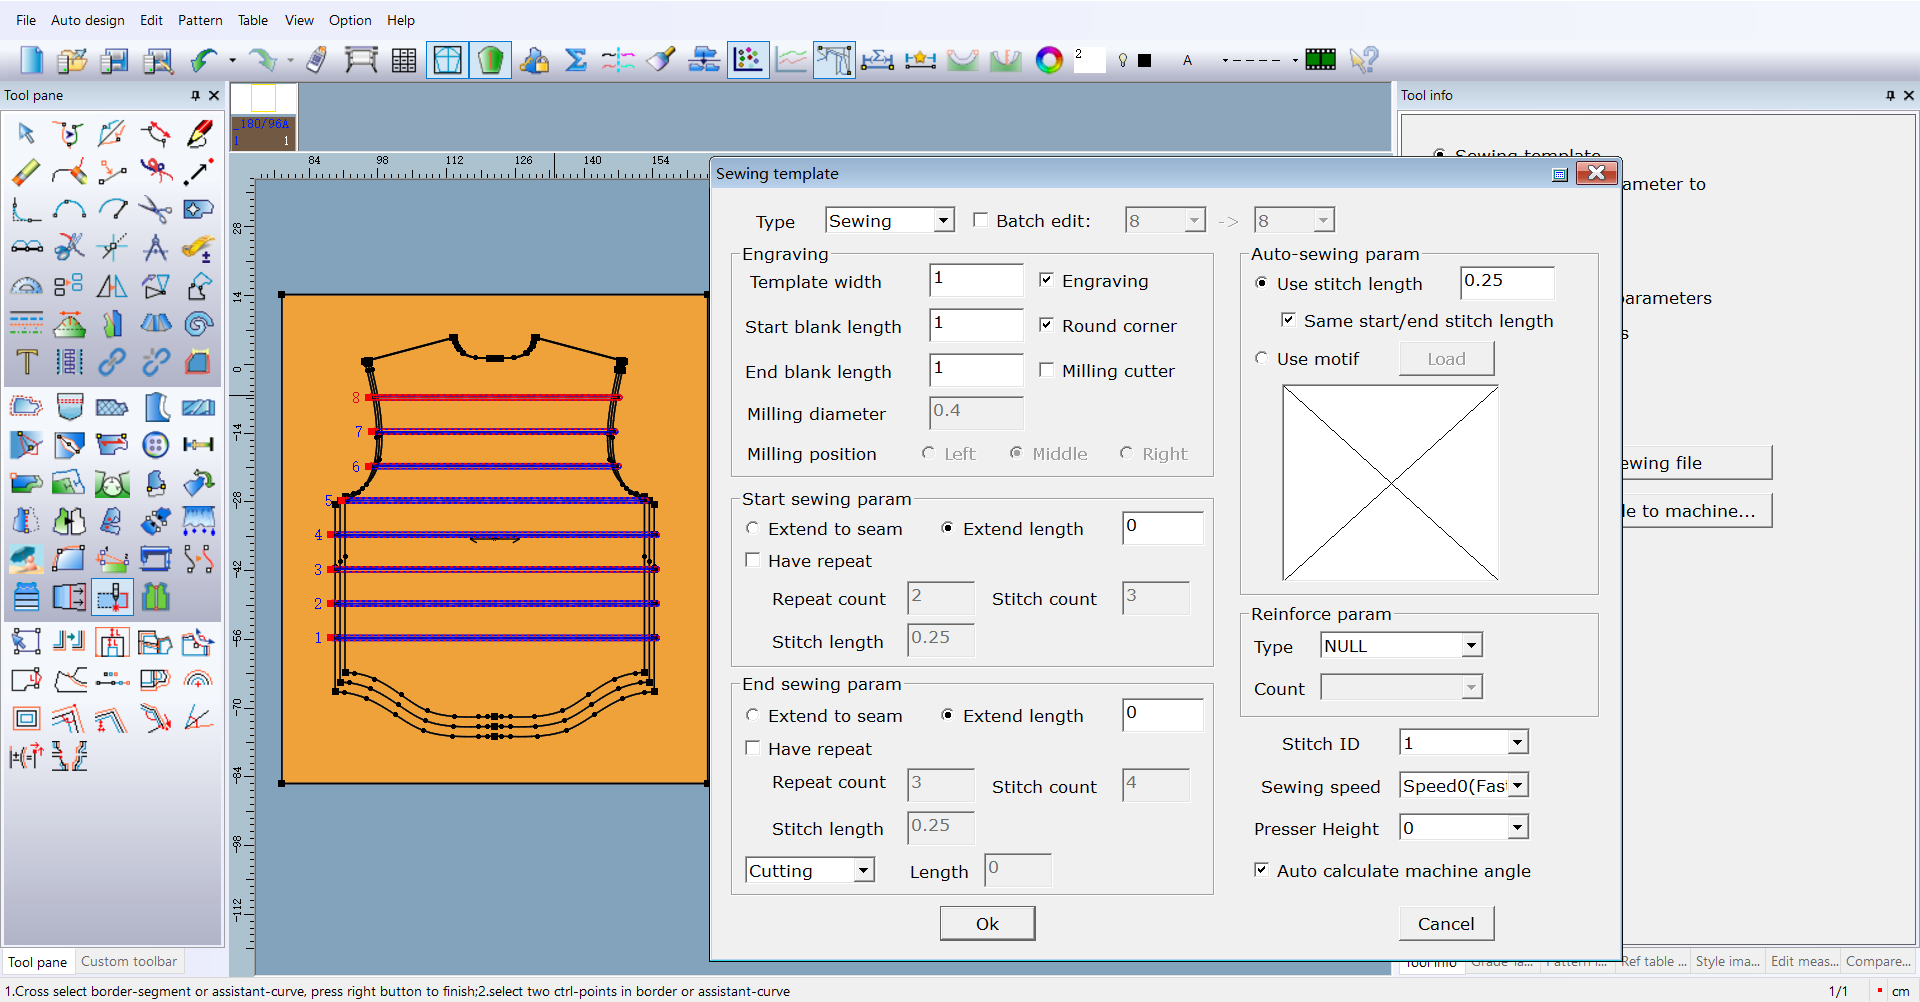Select the red pencil tool in Tool pane

point(199,133)
